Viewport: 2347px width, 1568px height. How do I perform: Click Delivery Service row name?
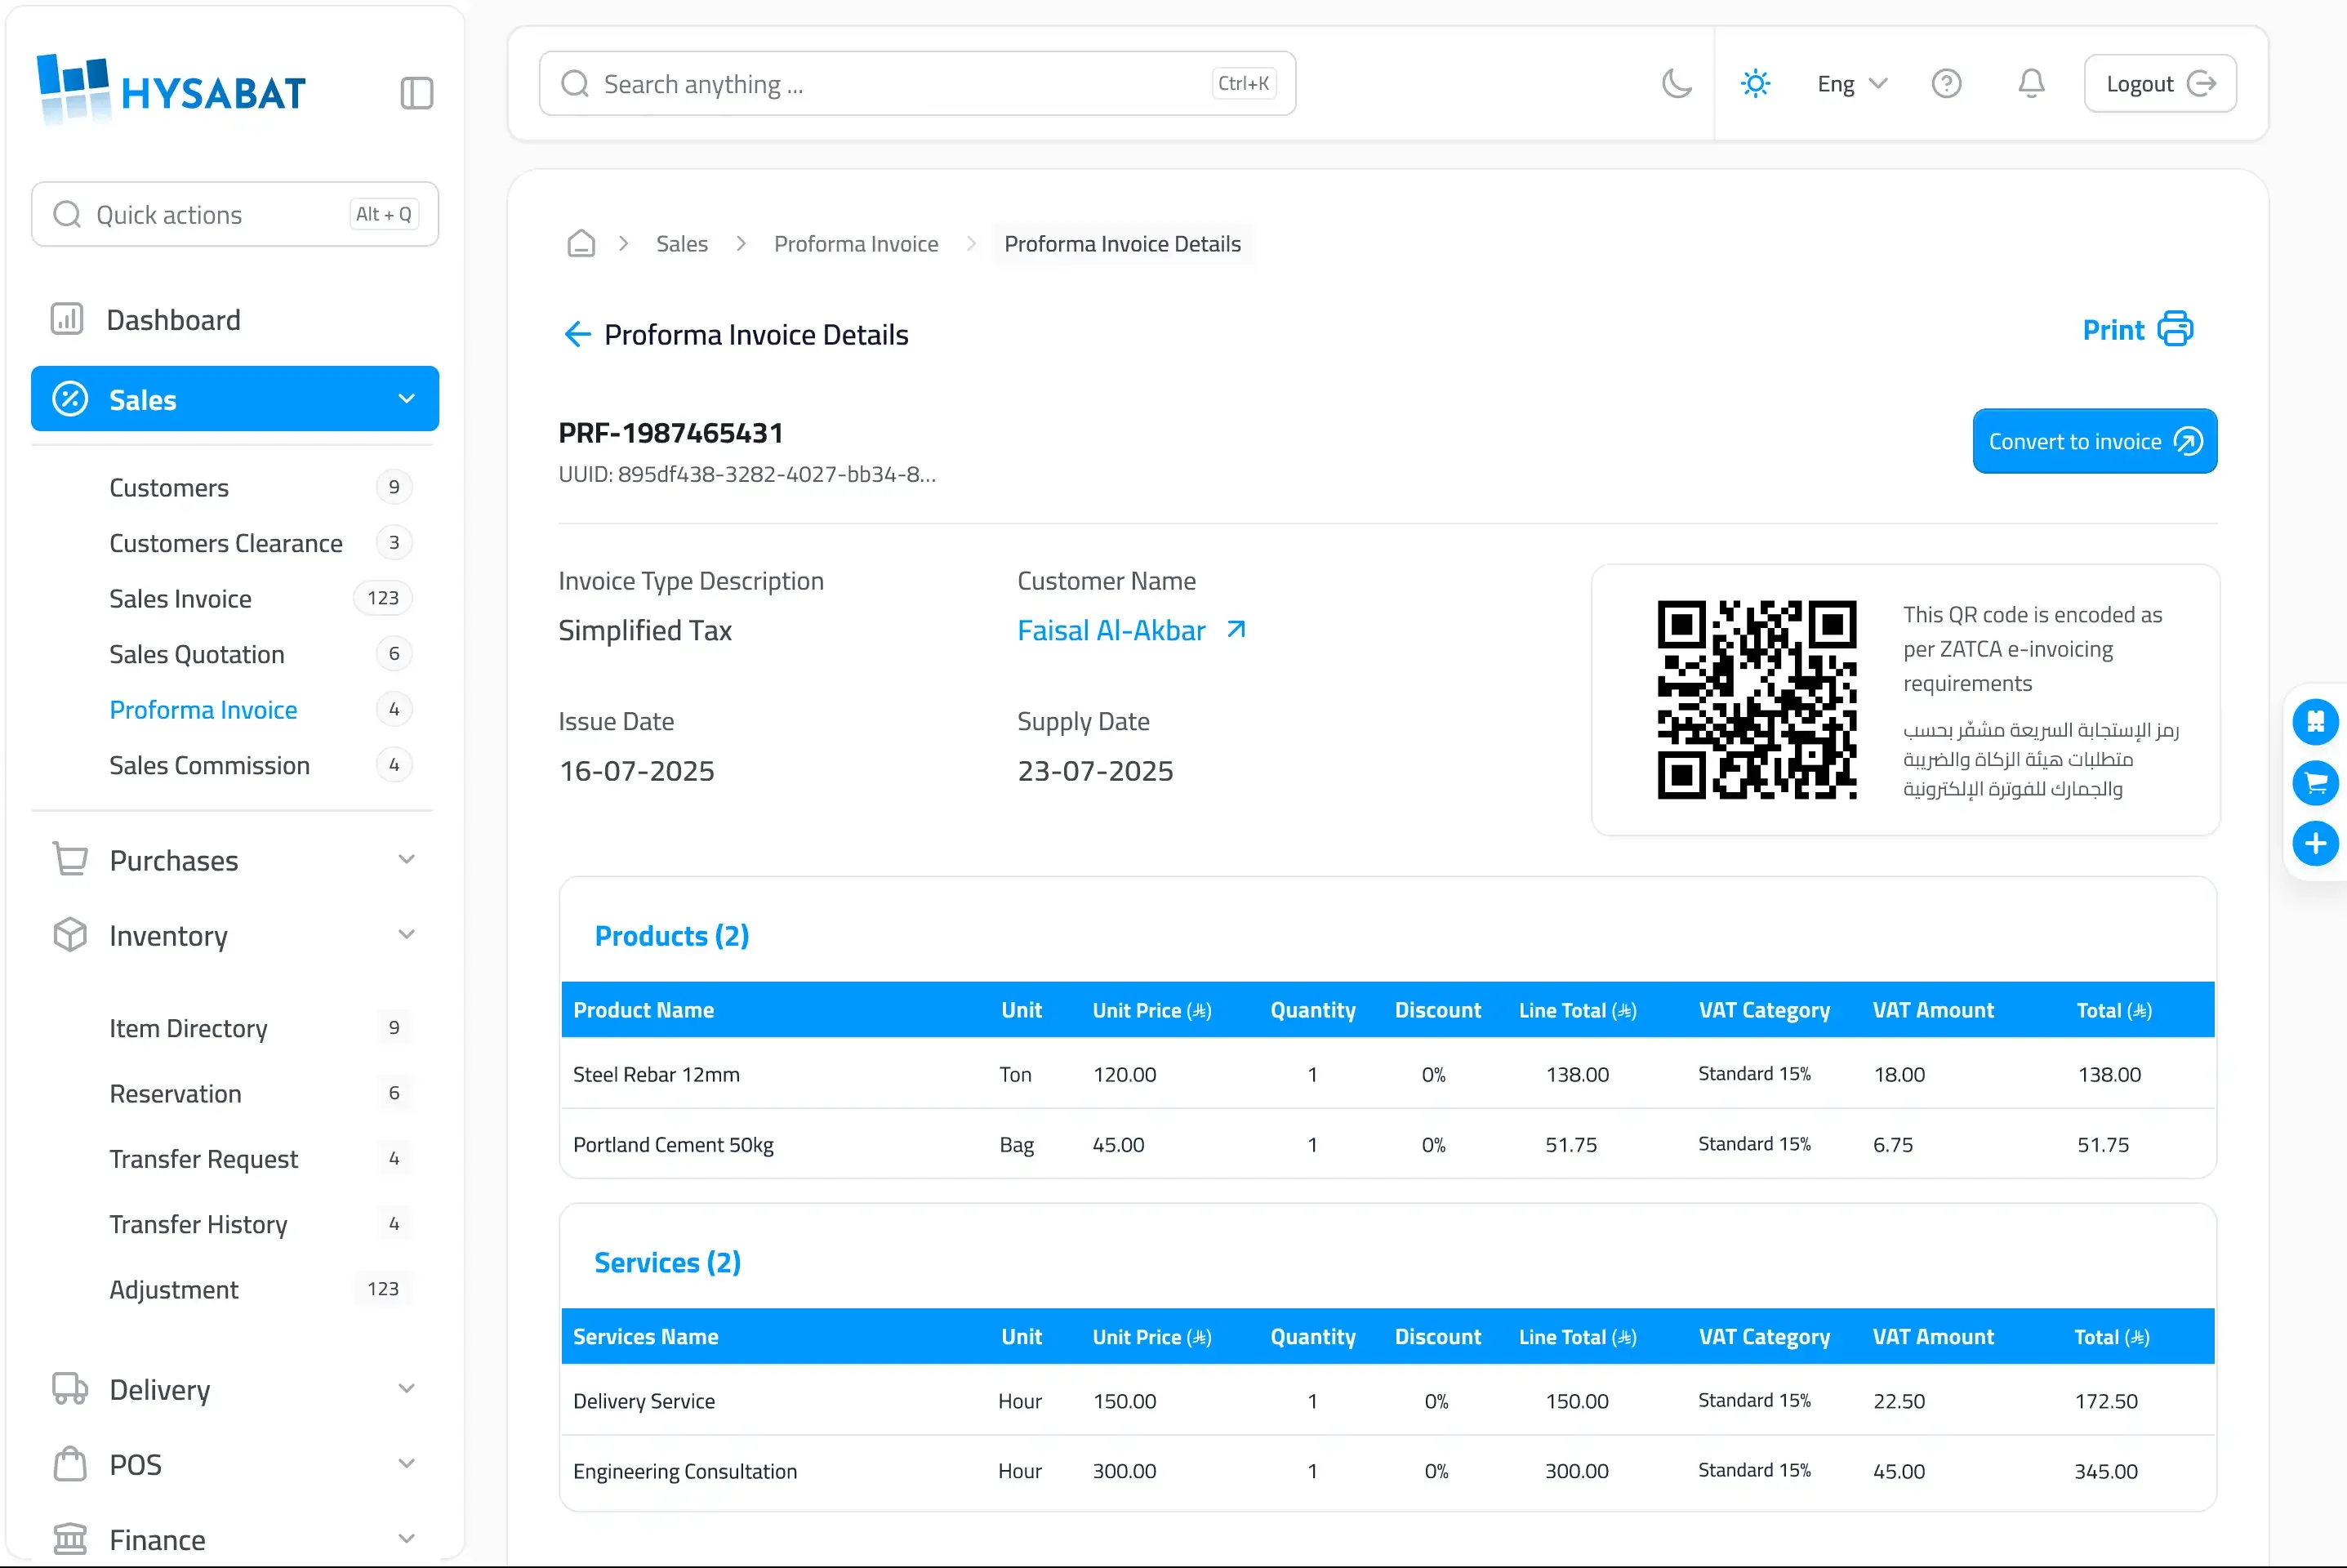644,1401
